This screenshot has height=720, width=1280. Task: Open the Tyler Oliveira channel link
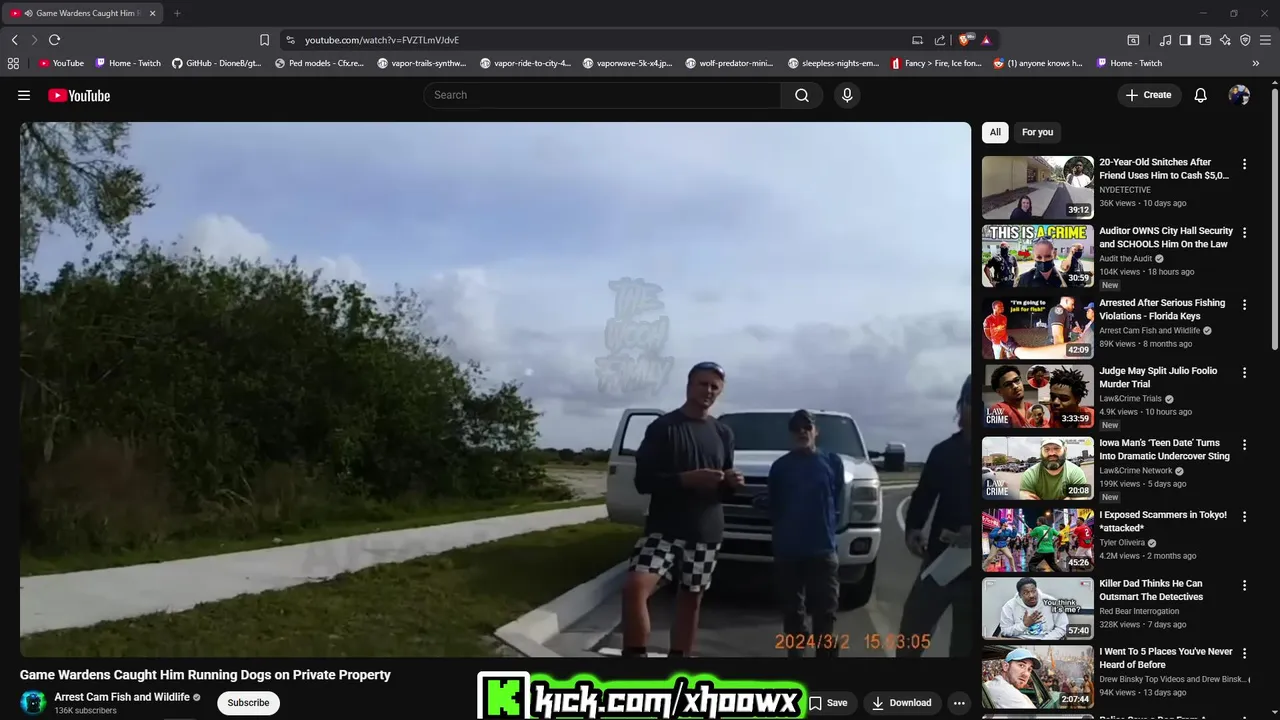click(1123, 543)
